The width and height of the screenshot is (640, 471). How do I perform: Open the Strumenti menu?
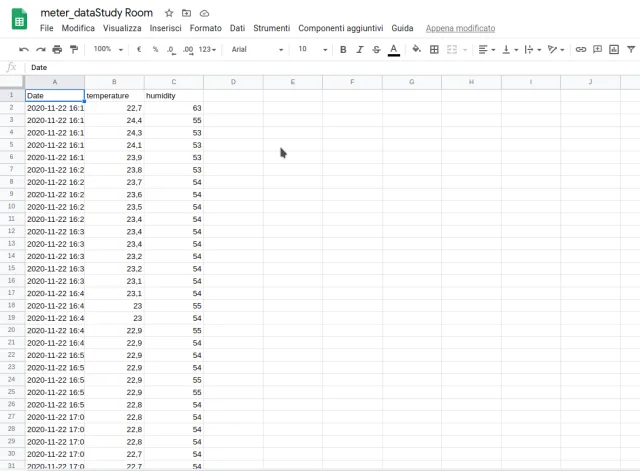271,28
